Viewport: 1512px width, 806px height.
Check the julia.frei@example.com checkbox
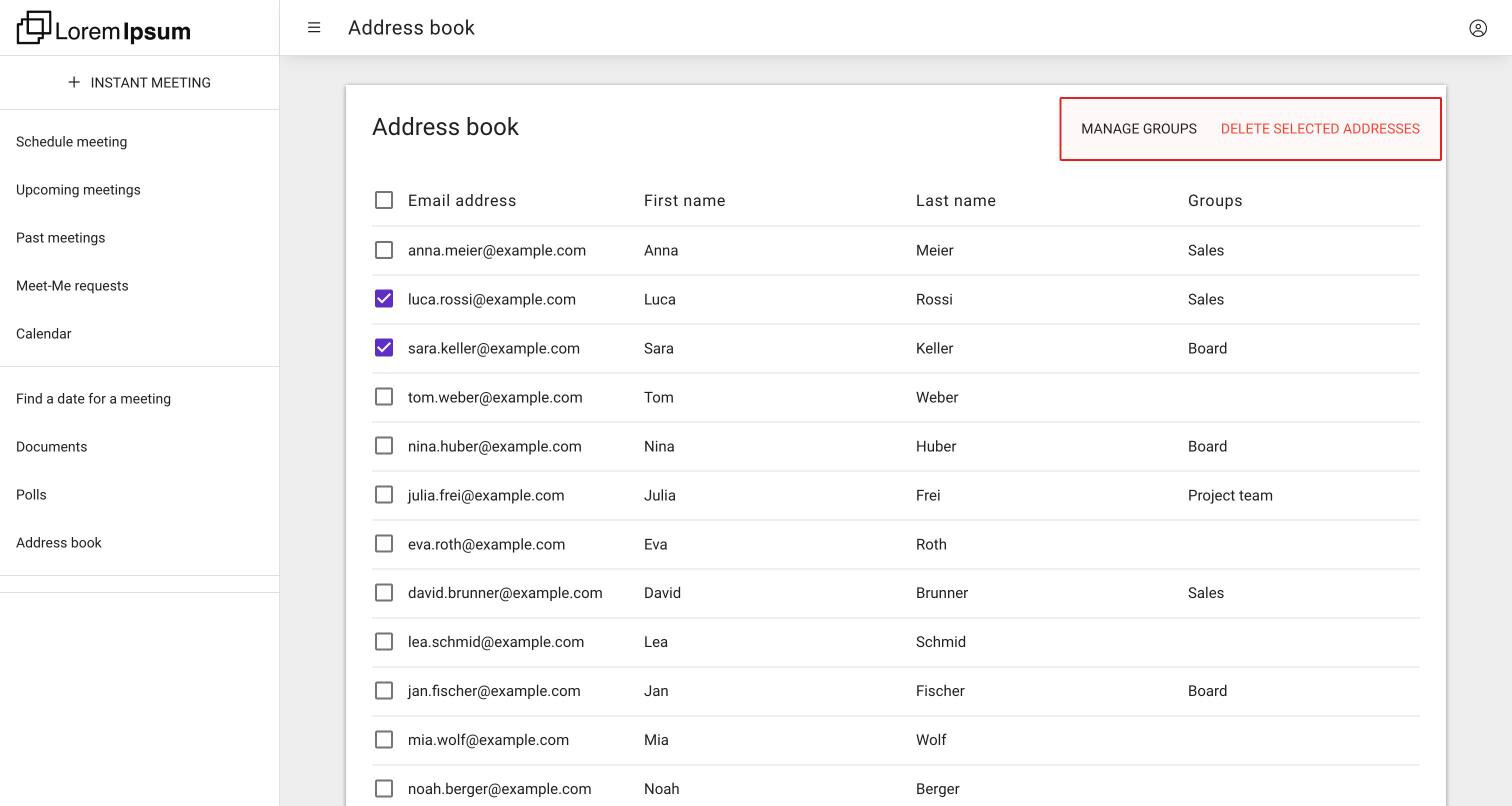pyautogui.click(x=384, y=495)
